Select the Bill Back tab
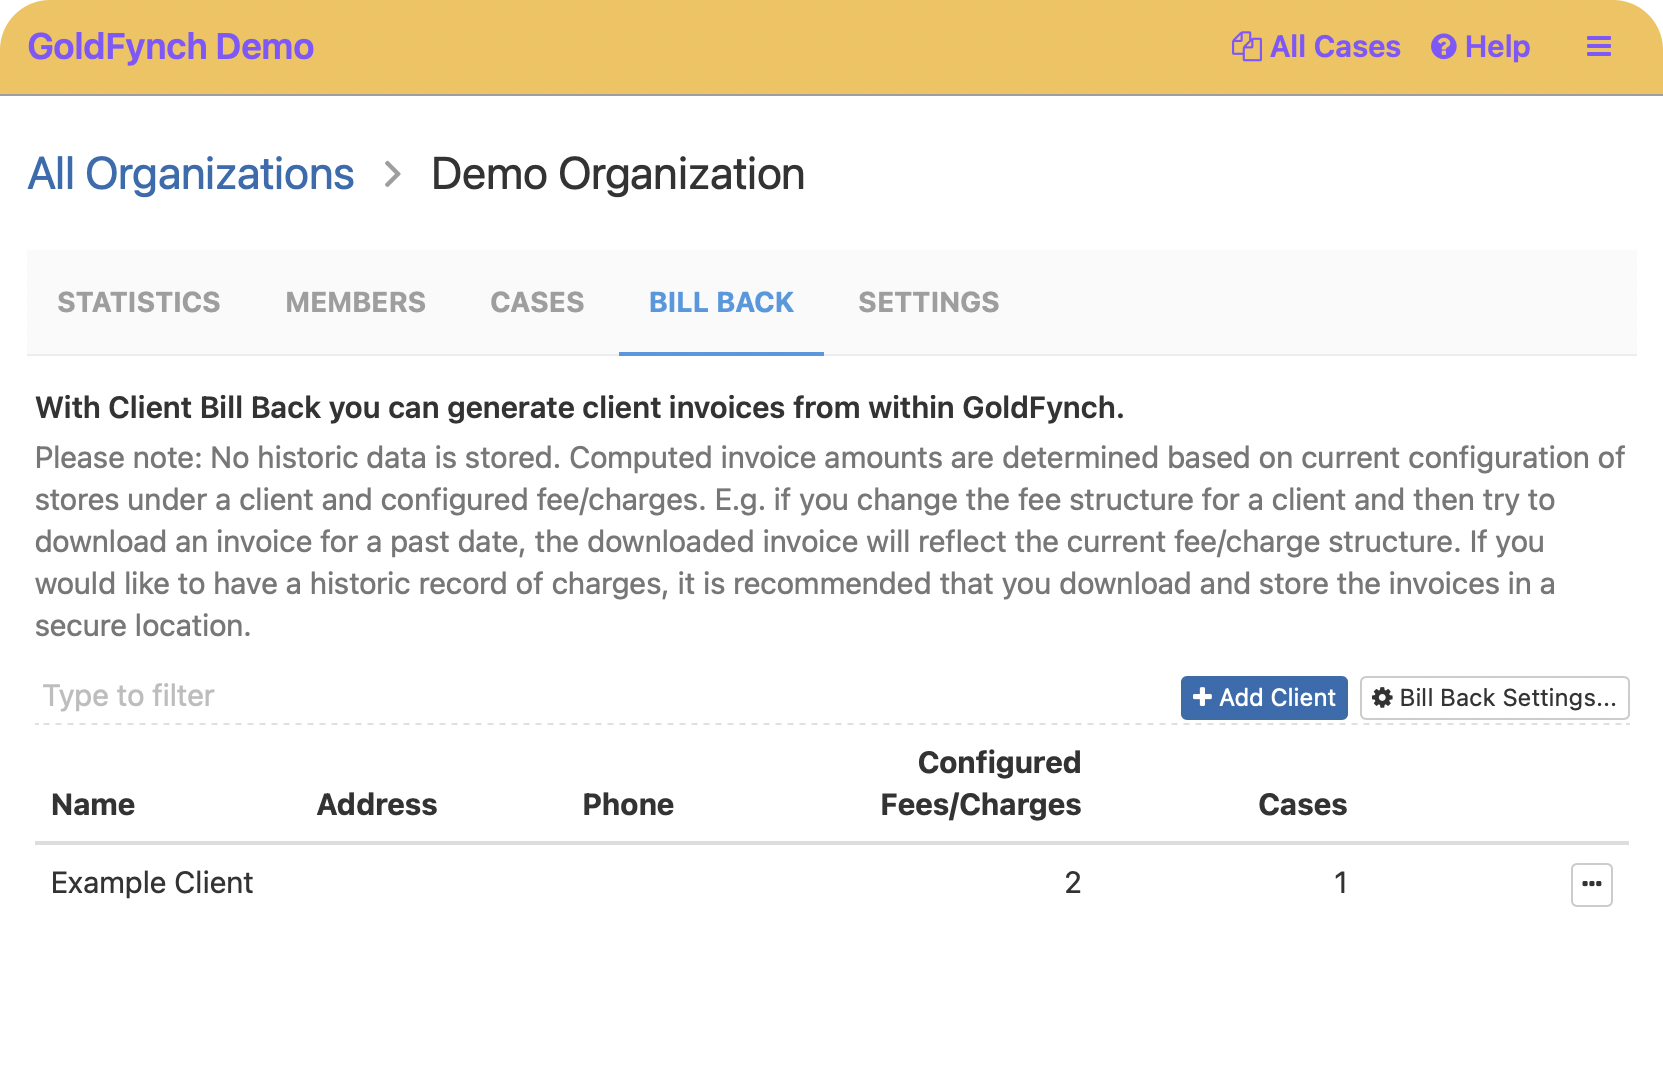Screen dimensions: 1663x1084 721,302
